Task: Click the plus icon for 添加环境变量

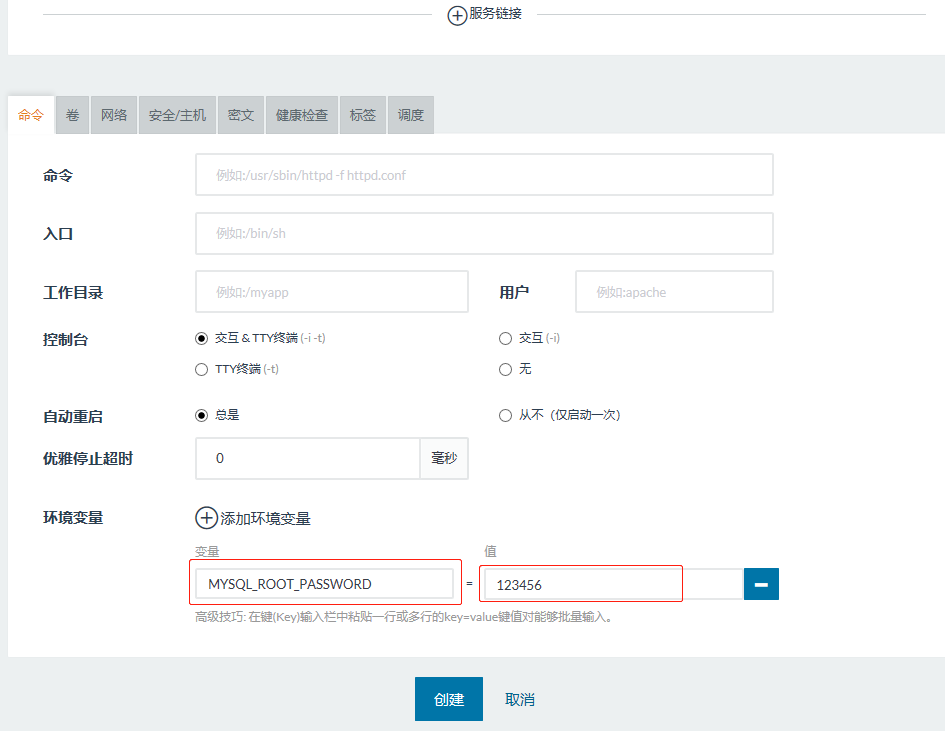Action: click(206, 518)
